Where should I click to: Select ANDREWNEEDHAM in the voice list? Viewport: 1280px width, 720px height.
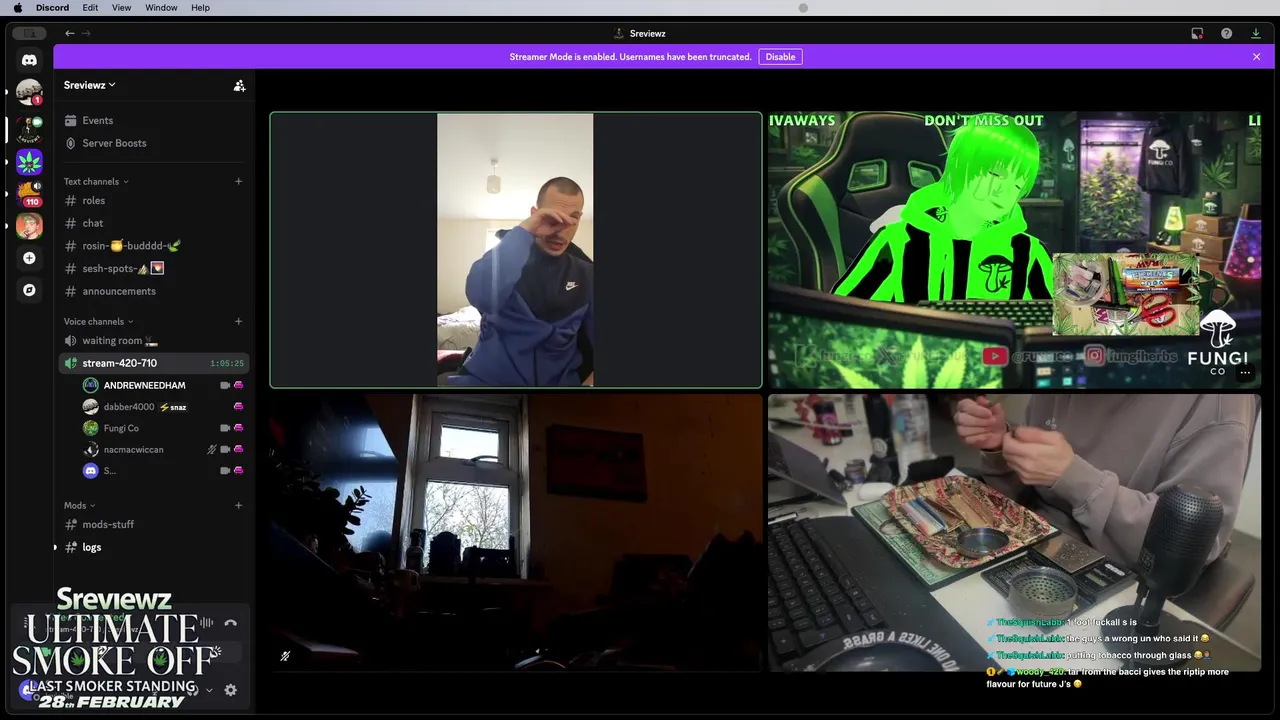coord(144,385)
